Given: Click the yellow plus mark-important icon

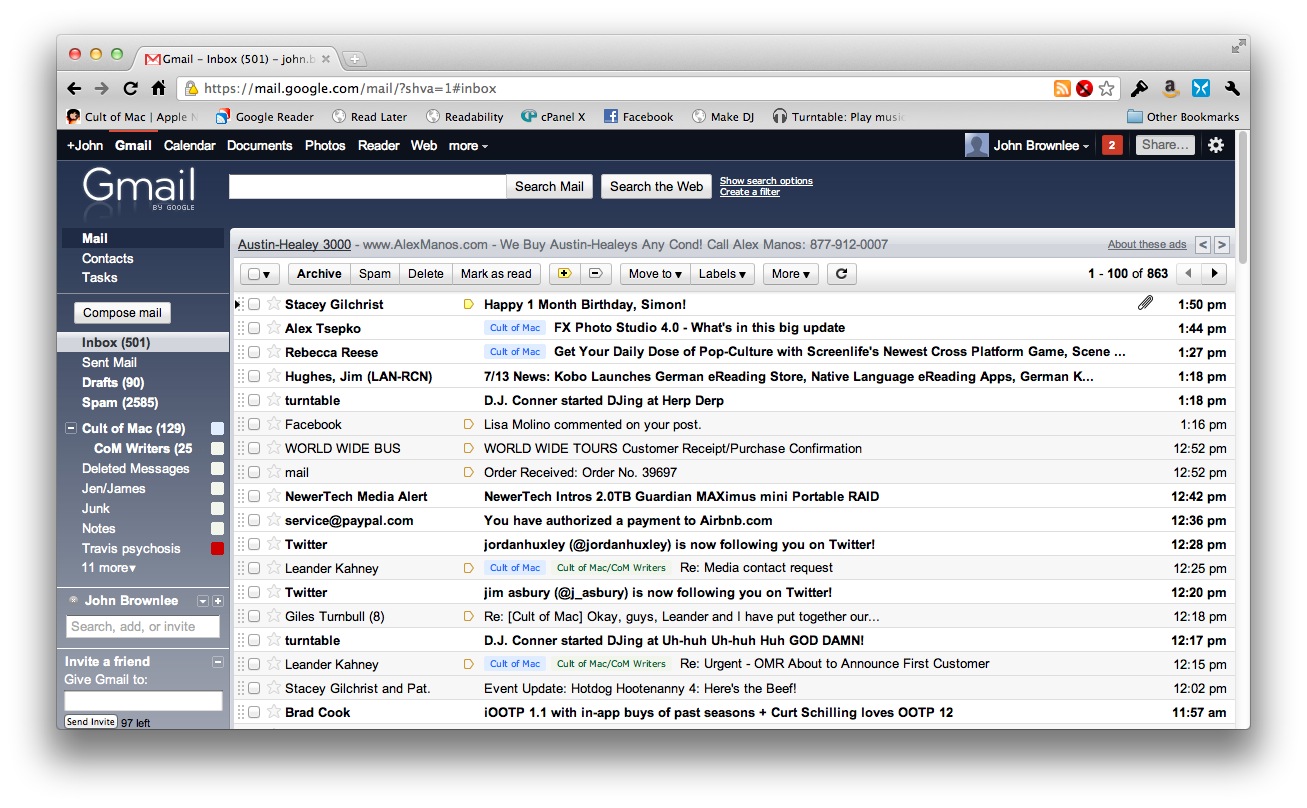Looking at the screenshot, I should coord(563,274).
